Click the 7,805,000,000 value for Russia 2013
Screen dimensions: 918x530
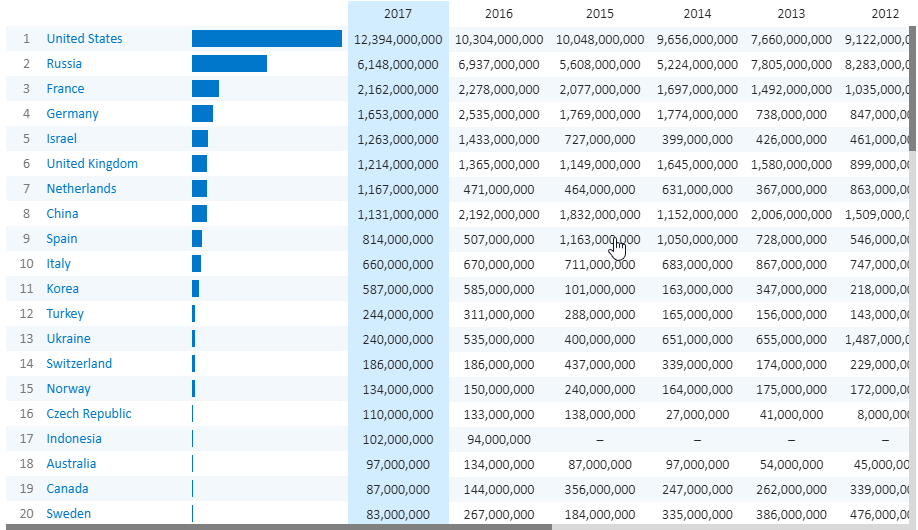(791, 64)
